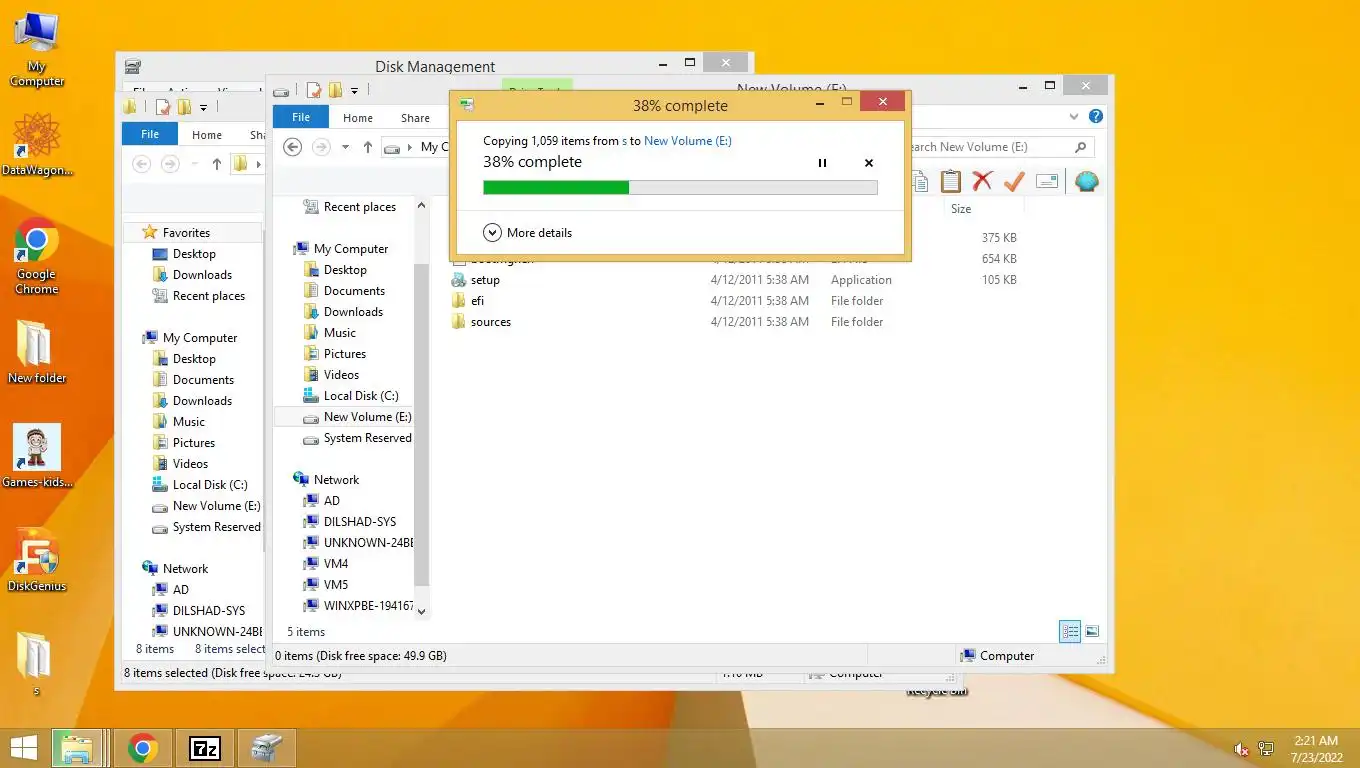Click the orange checkmark Properties icon

pos(1014,181)
